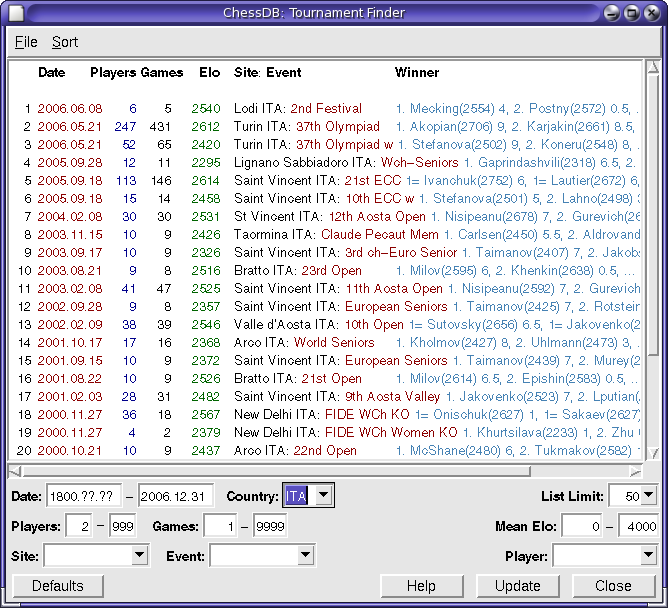Click the end date field 2006.12.31
Screen dimensions: 668x608
pyautogui.click(x=175, y=497)
